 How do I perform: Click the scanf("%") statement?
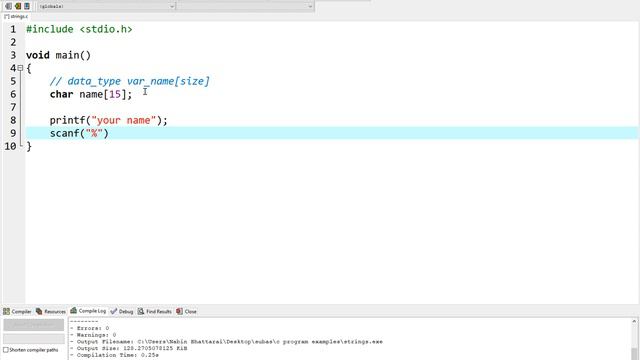tap(79, 133)
